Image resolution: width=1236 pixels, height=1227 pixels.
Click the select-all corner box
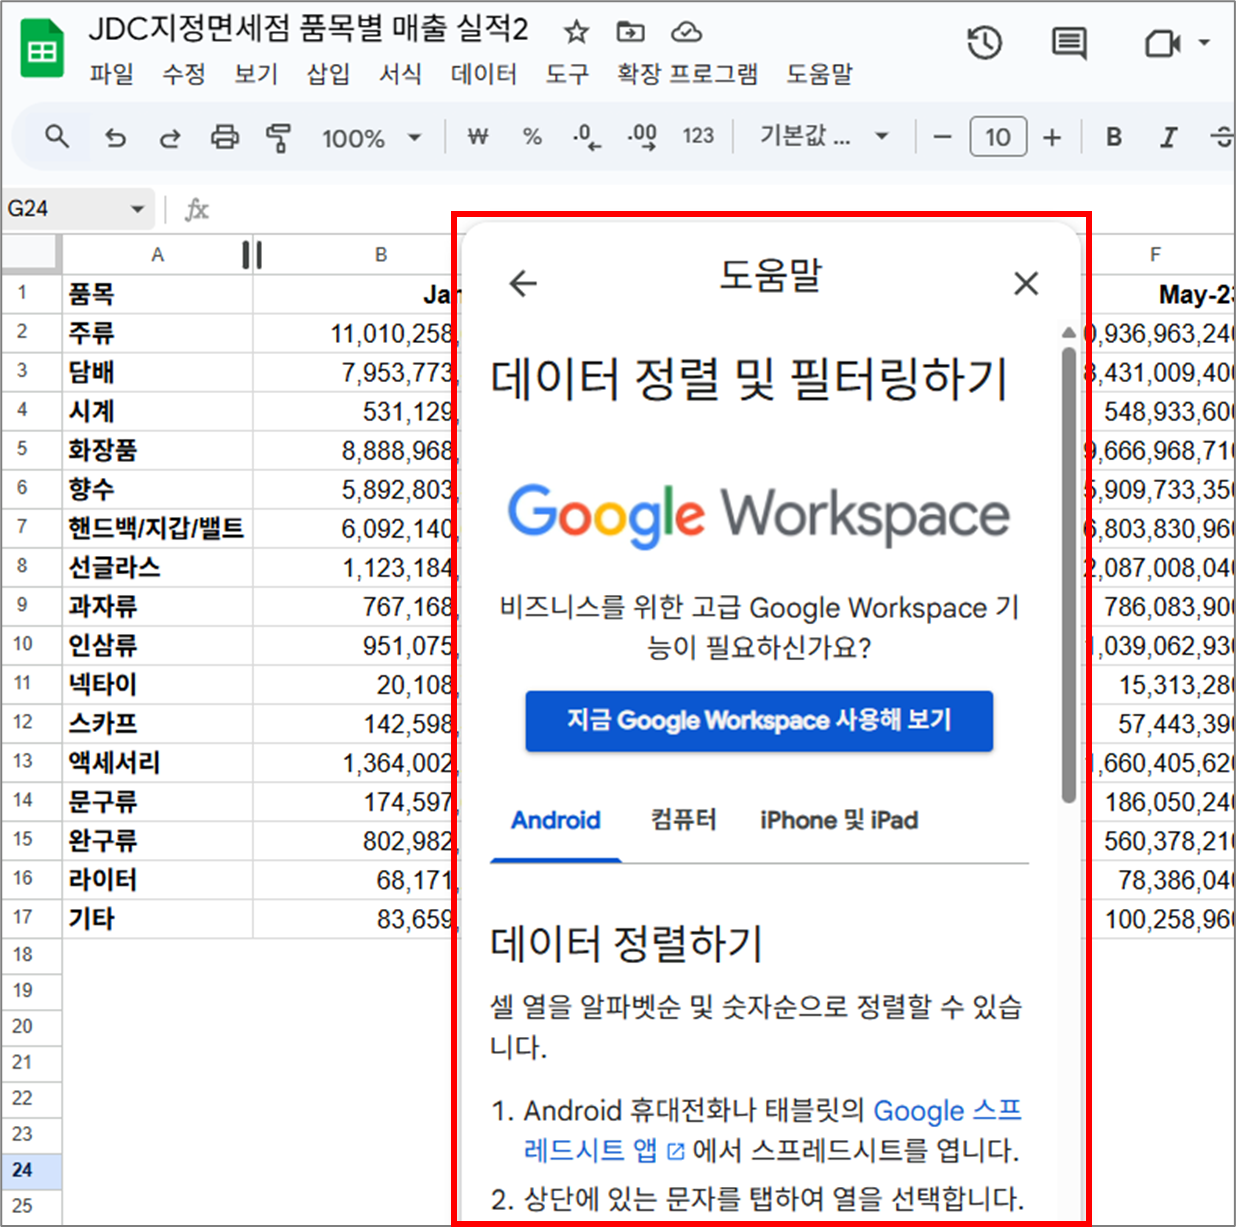pos(30,254)
